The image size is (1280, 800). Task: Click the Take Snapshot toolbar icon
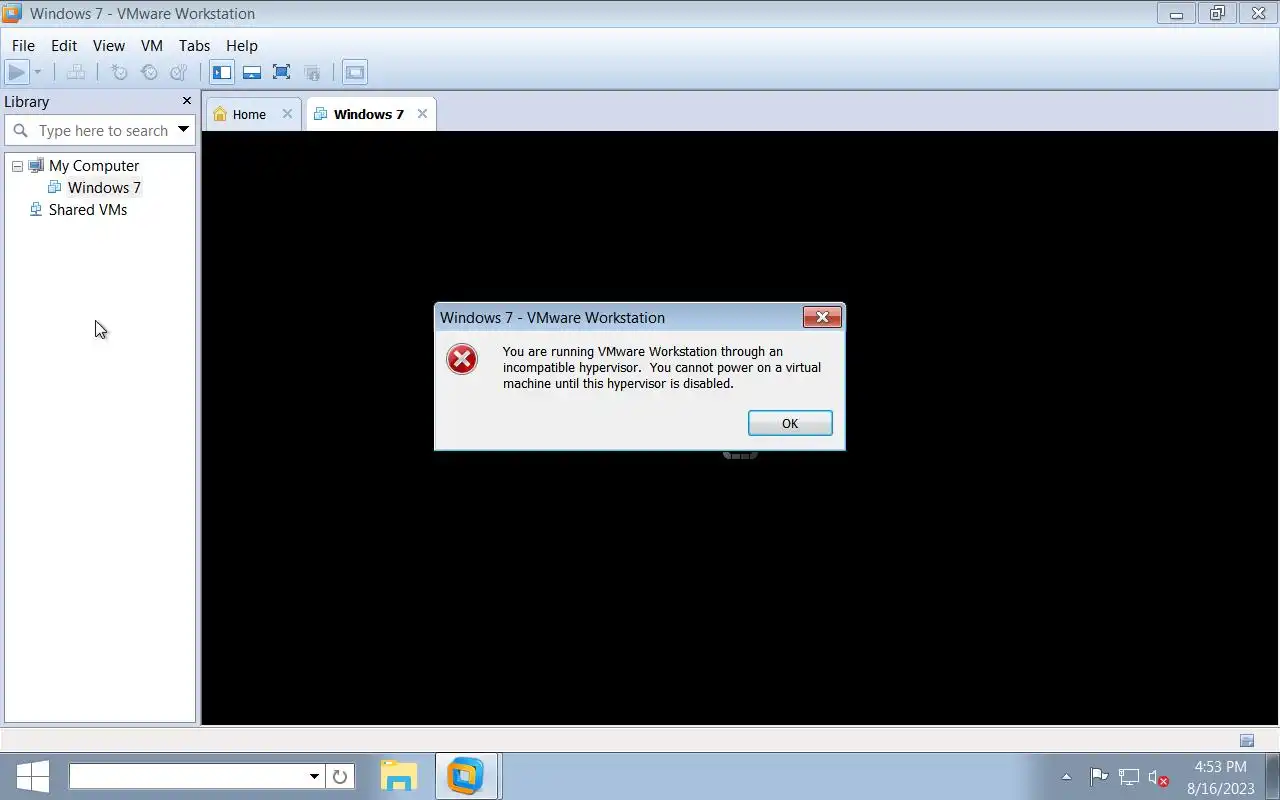click(119, 72)
